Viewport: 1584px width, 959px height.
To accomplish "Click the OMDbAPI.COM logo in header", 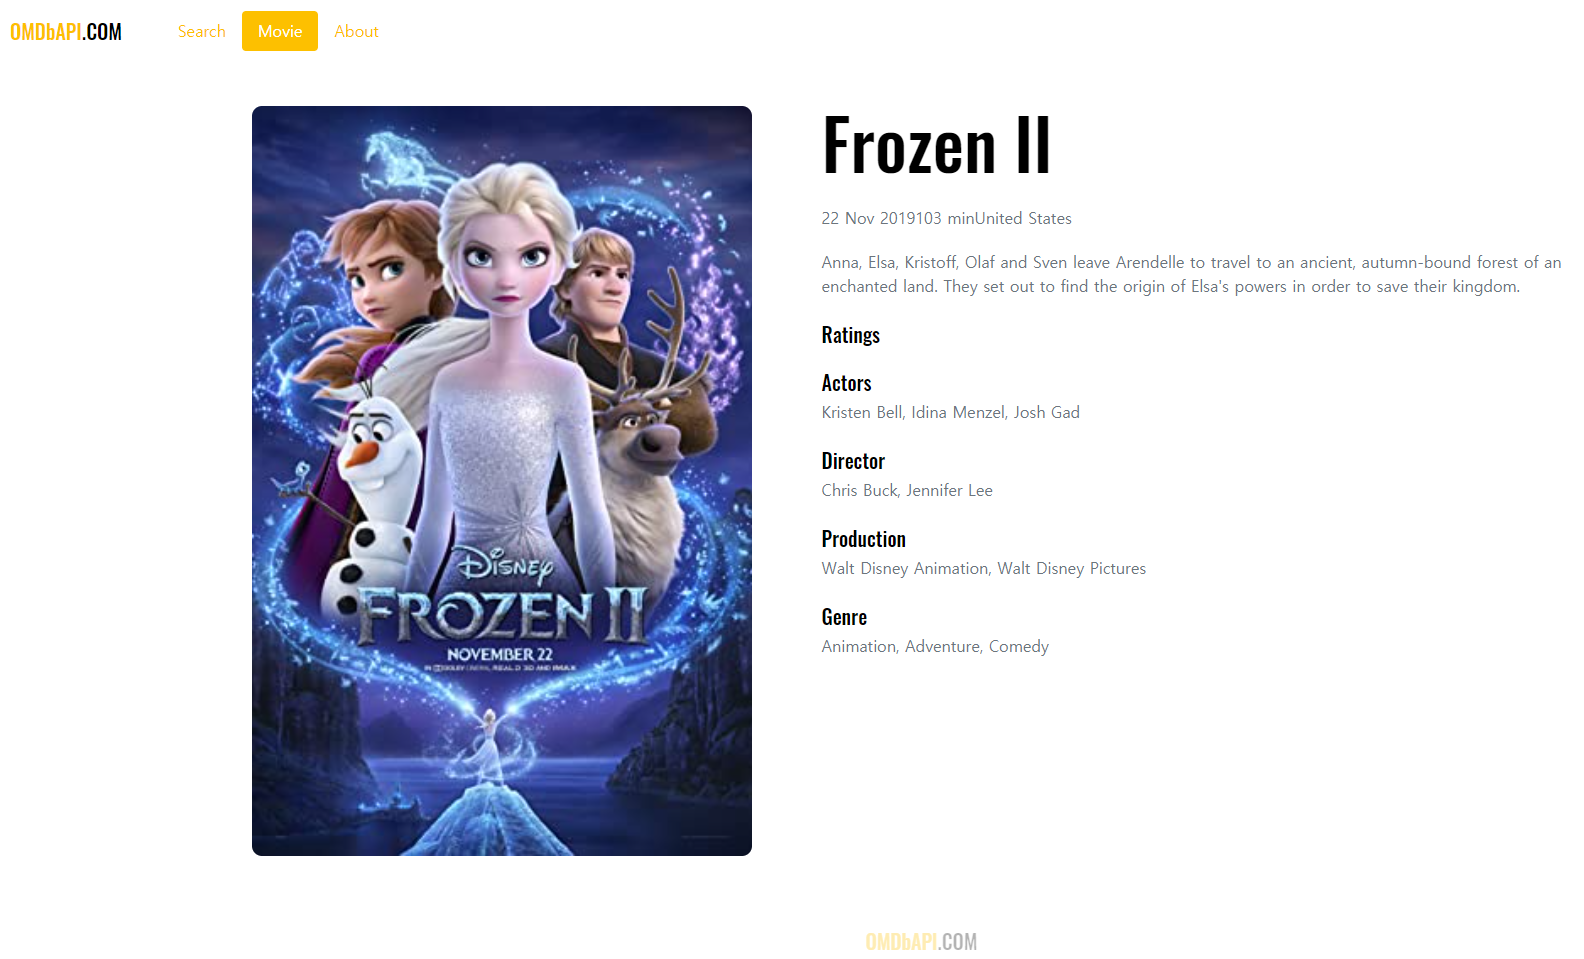I will click(x=66, y=31).
